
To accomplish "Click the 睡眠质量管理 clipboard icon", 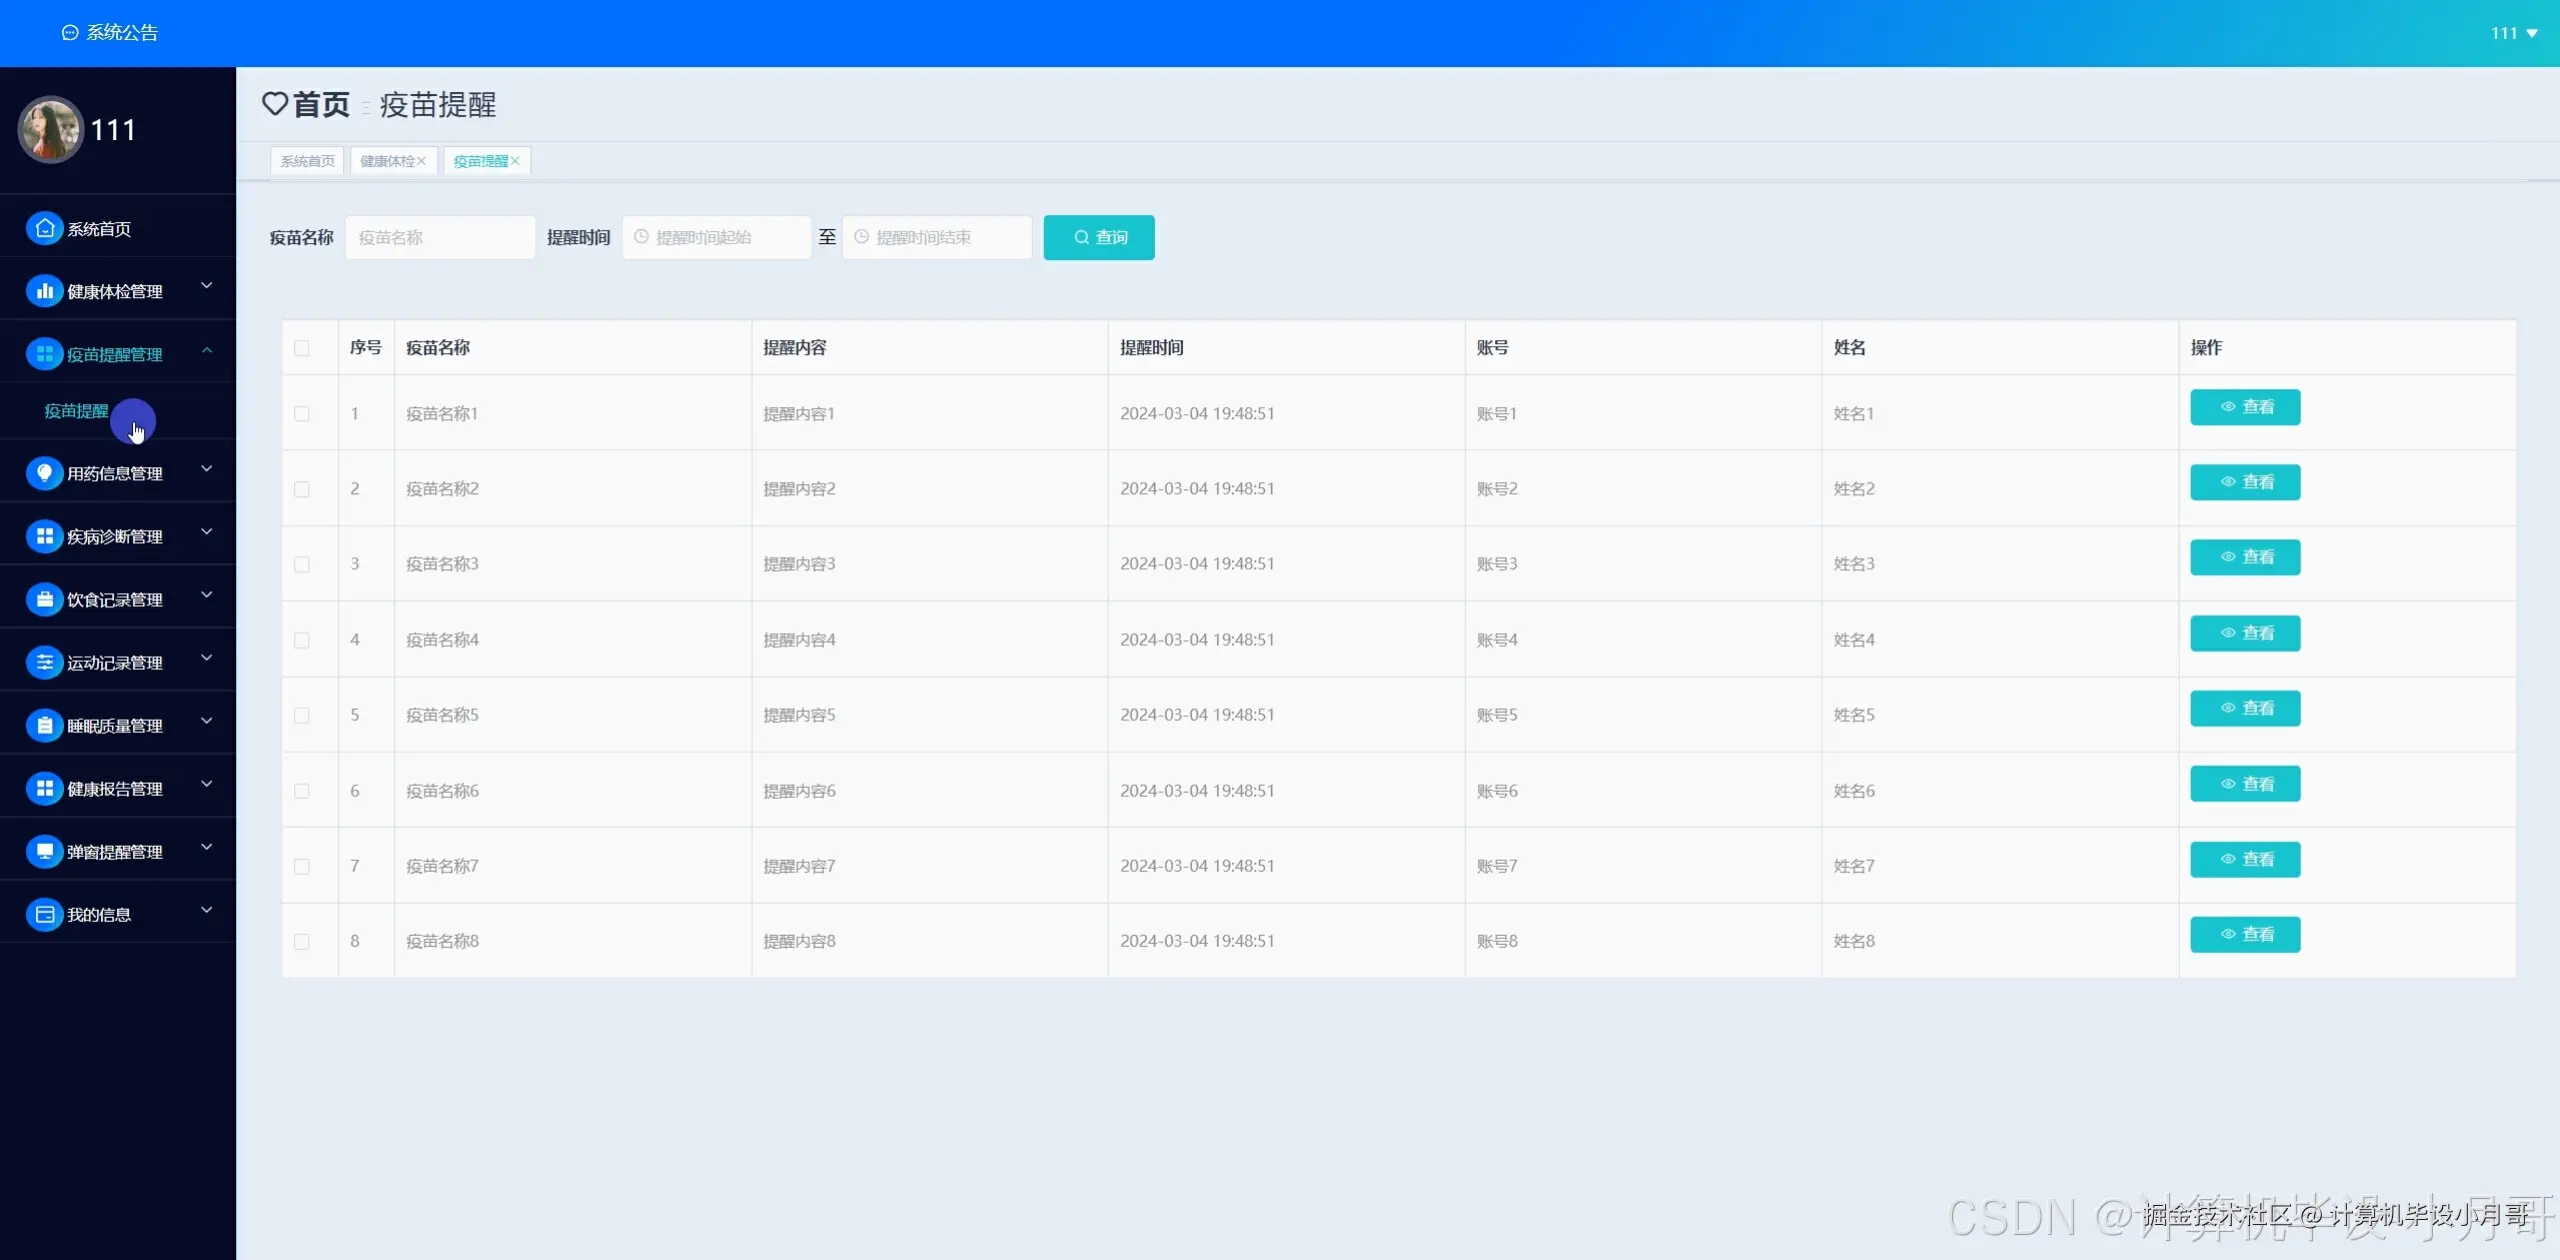I will point(44,726).
